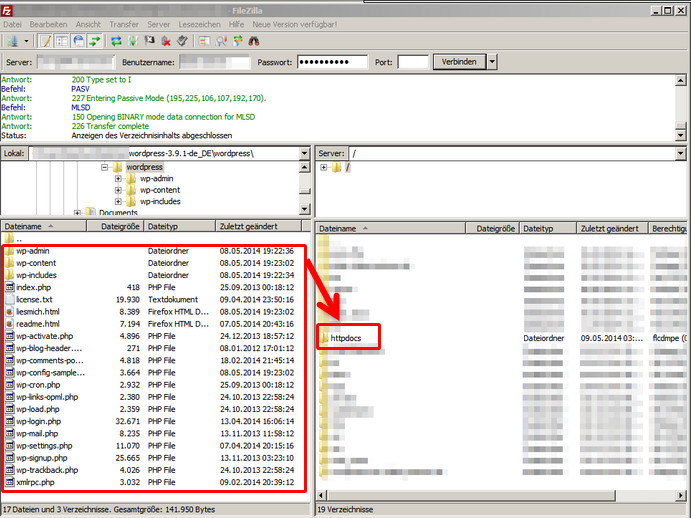Open the Ansicht menu
The height and width of the screenshot is (518, 691).
coord(88,24)
